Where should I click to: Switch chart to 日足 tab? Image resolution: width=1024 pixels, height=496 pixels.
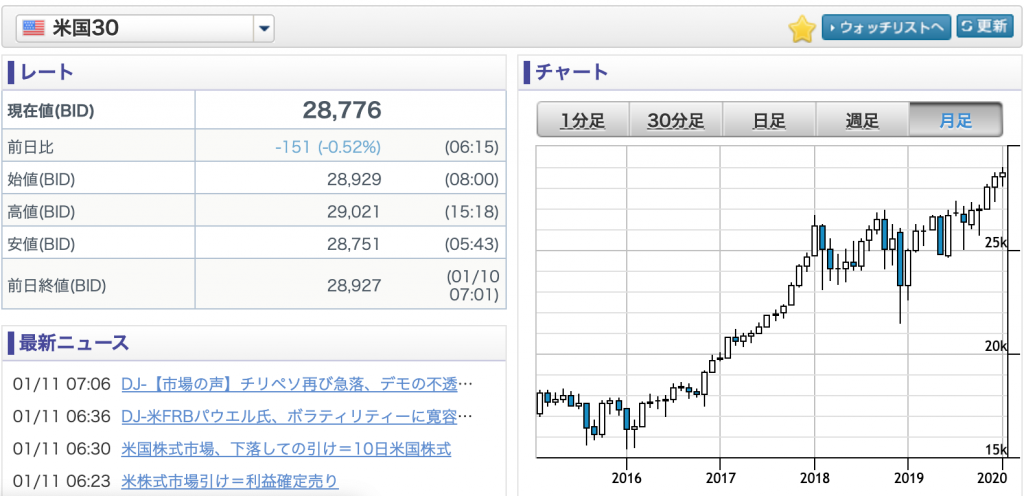769,119
